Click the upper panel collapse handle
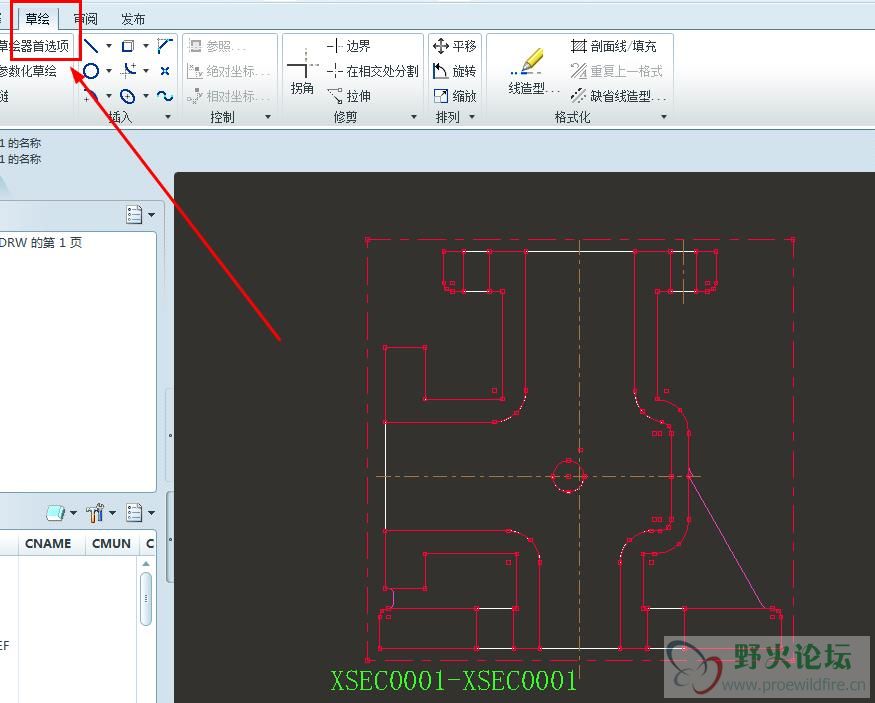 click(x=170, y=435)
